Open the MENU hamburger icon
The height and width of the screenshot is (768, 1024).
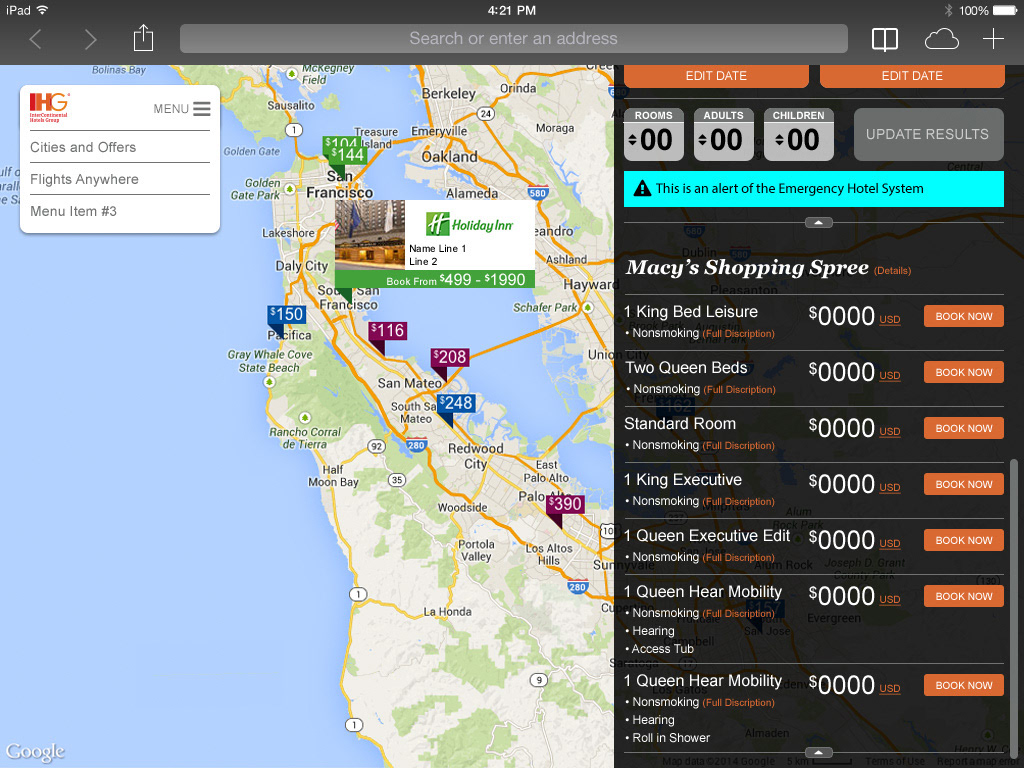pos(202,108)
